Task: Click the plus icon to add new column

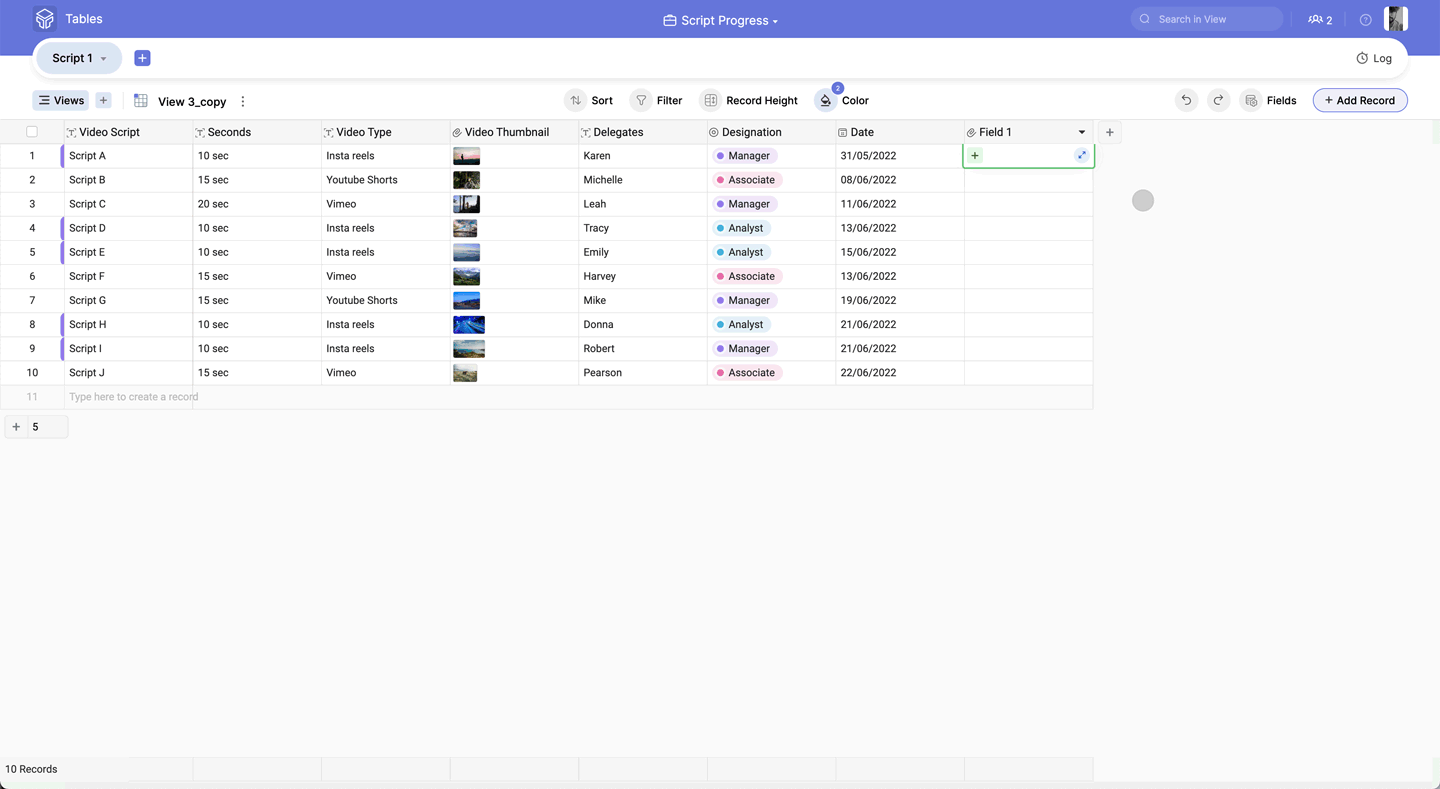Action: 1109,132
